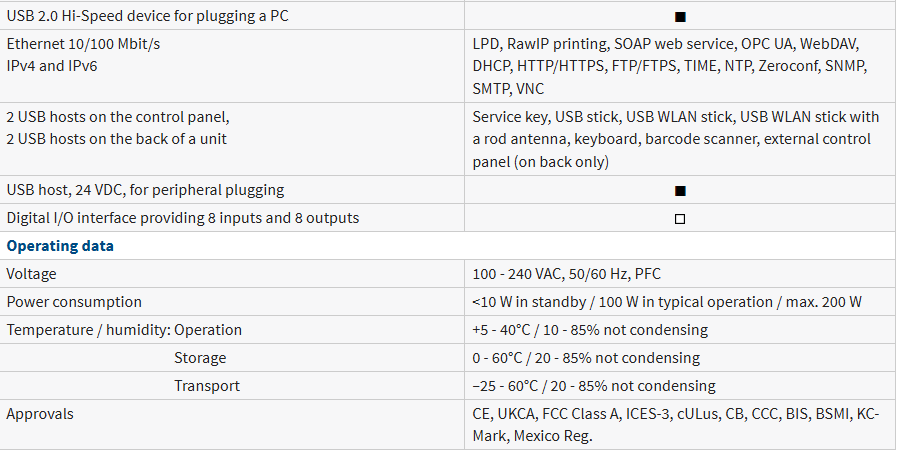Screen dimensions: 897x451
Task: Click the Service key, USB stick description
Action: pos(676,139)
